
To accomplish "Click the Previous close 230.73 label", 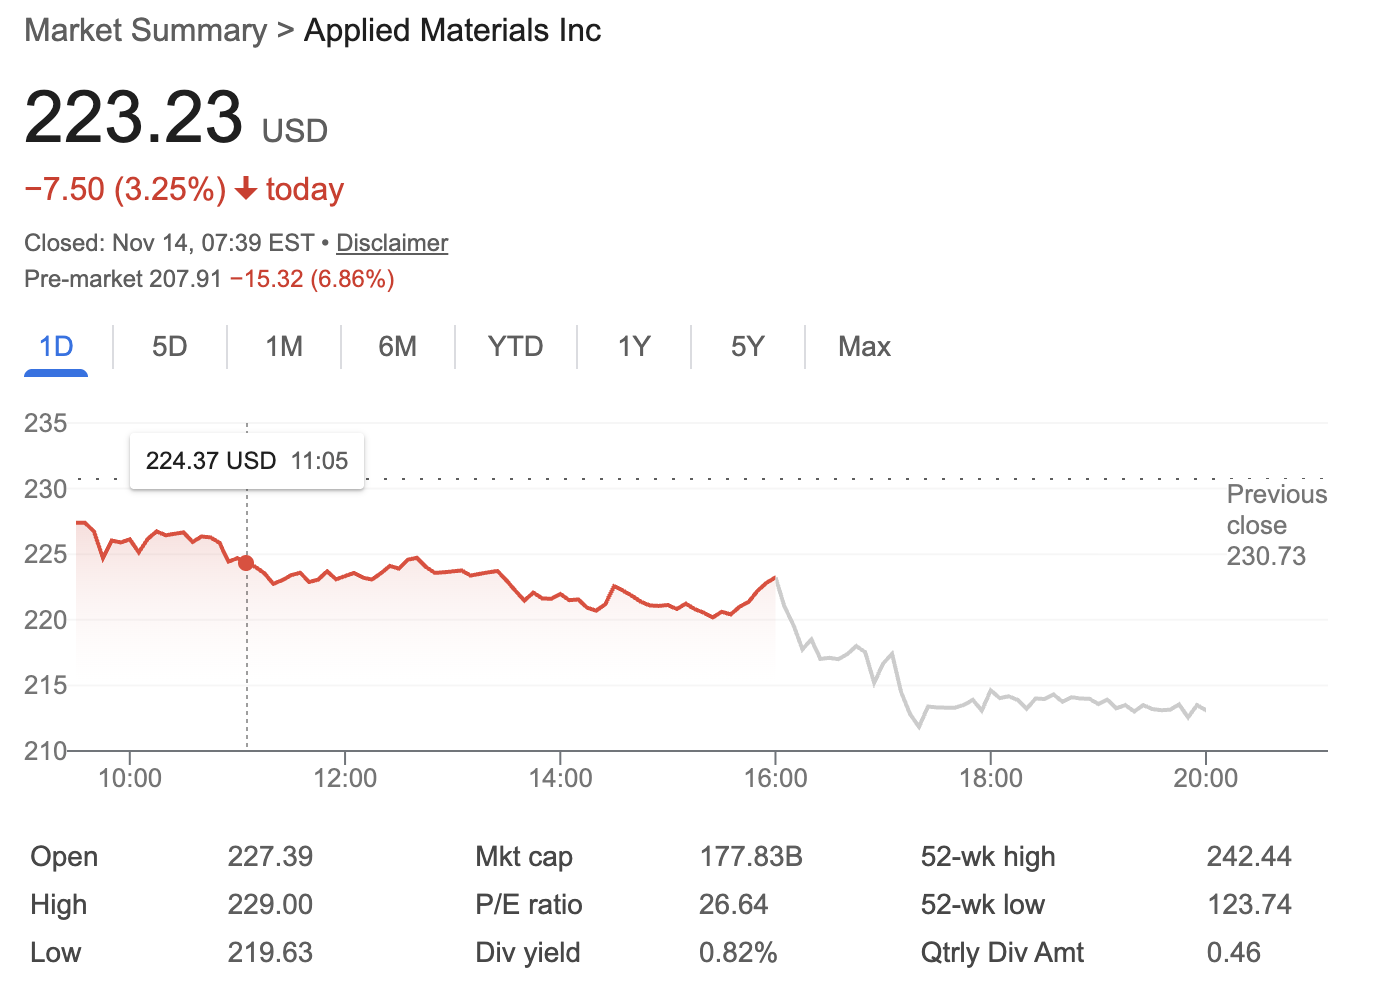I will 1275,525.
